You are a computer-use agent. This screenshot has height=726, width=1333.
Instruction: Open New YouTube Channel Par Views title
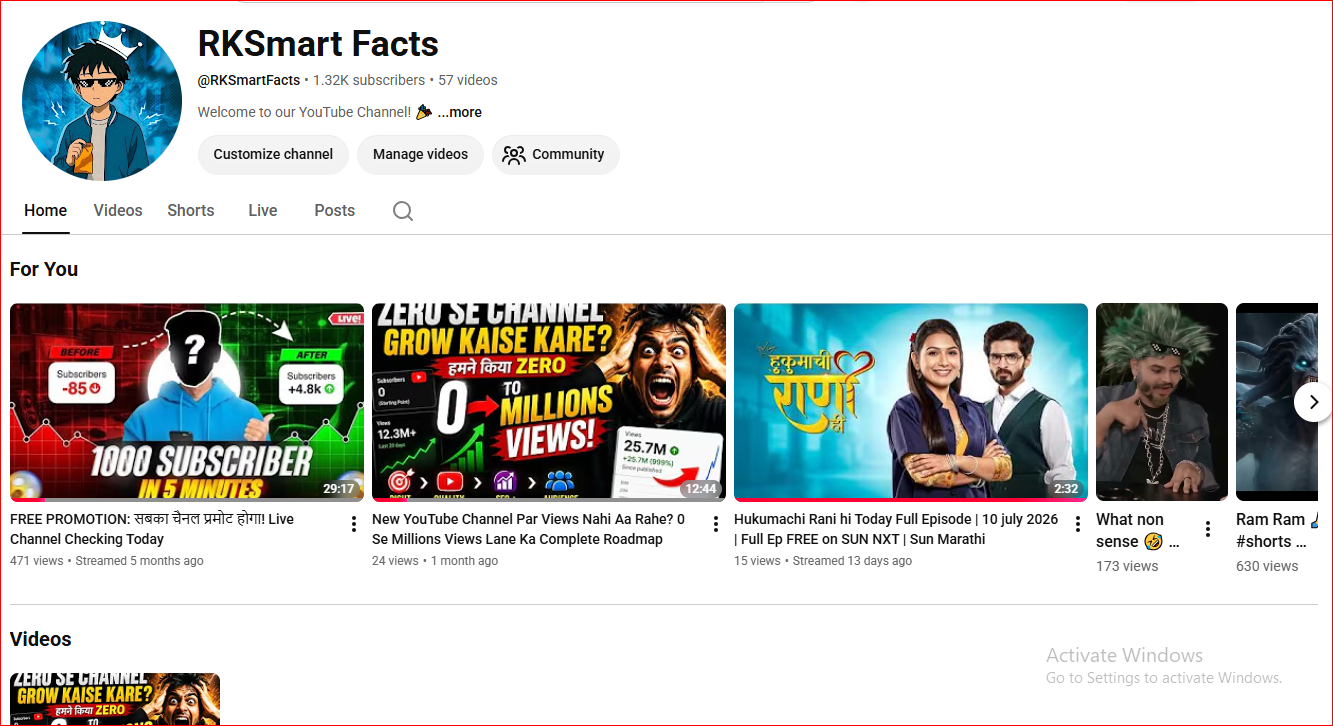[x=529, y=529]
